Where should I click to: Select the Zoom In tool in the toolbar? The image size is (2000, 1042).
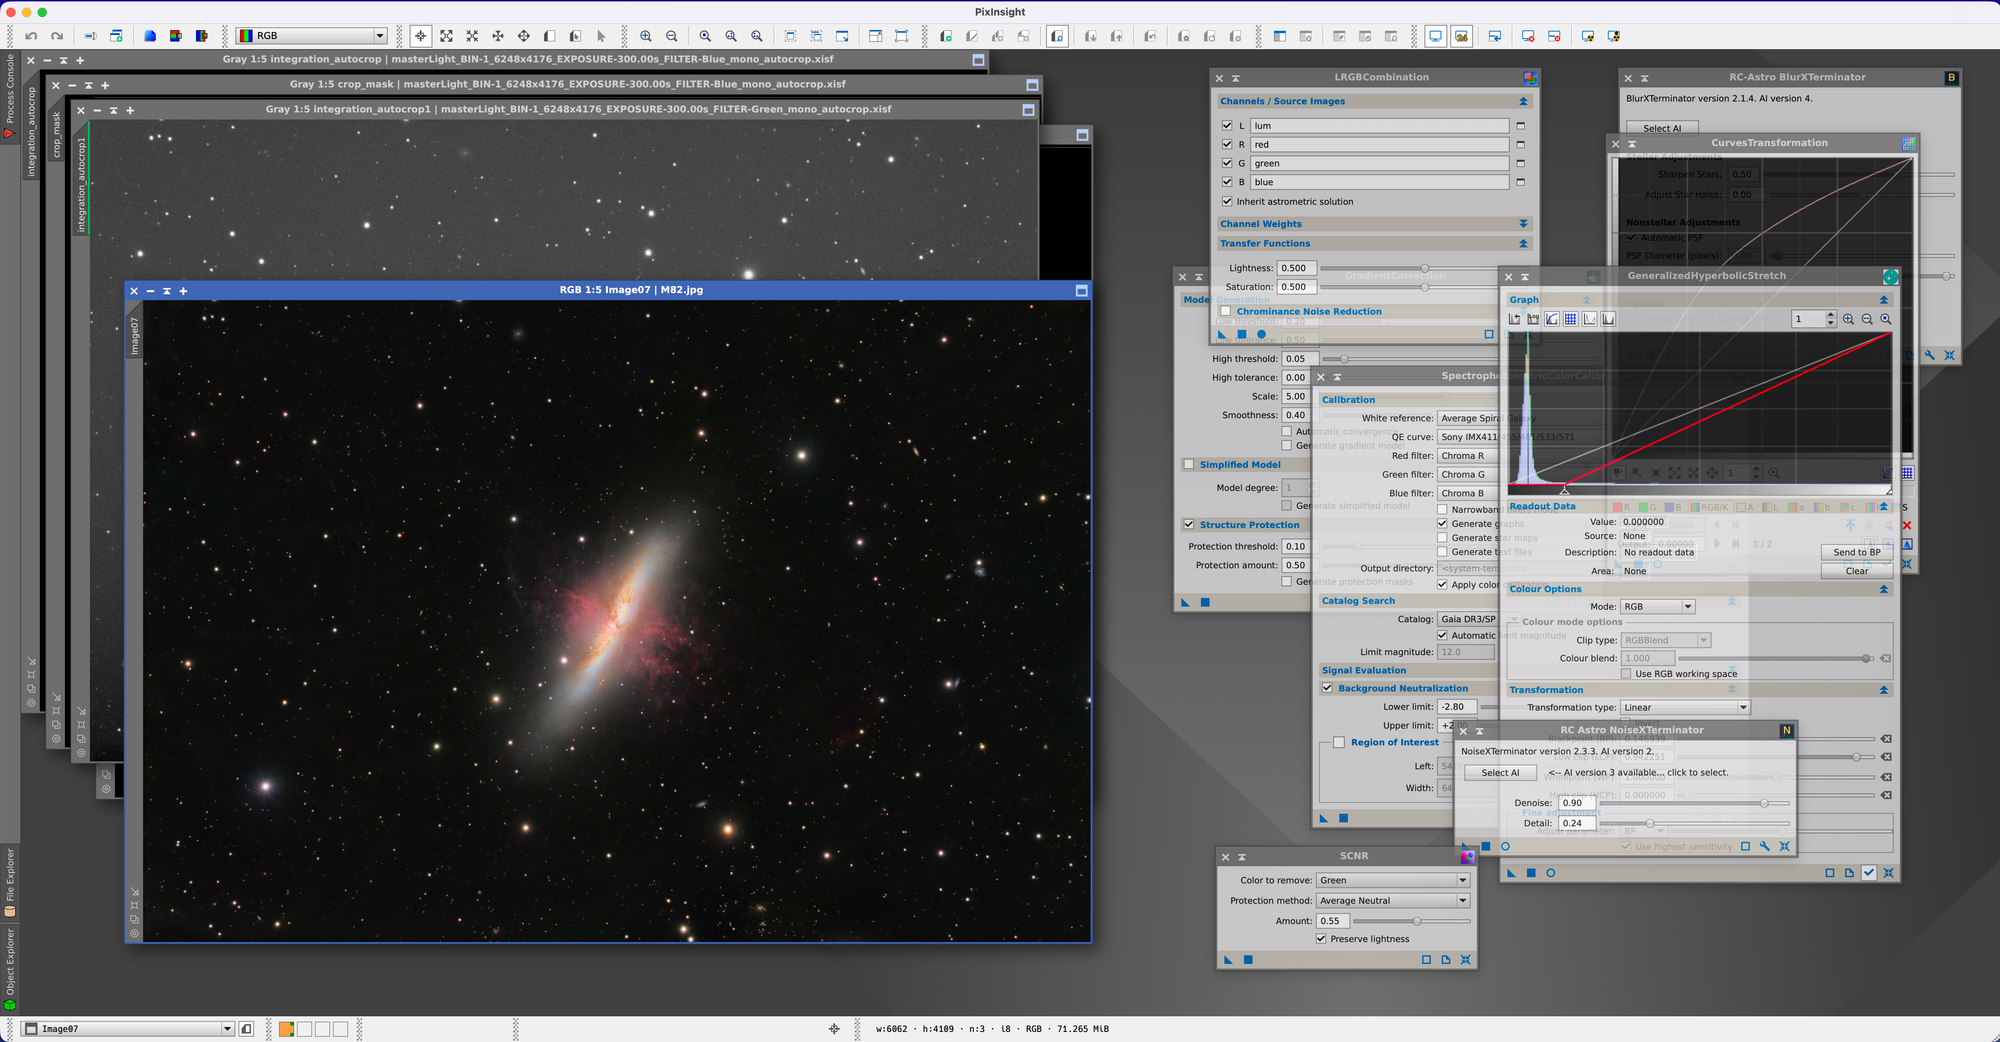[648, 35]
